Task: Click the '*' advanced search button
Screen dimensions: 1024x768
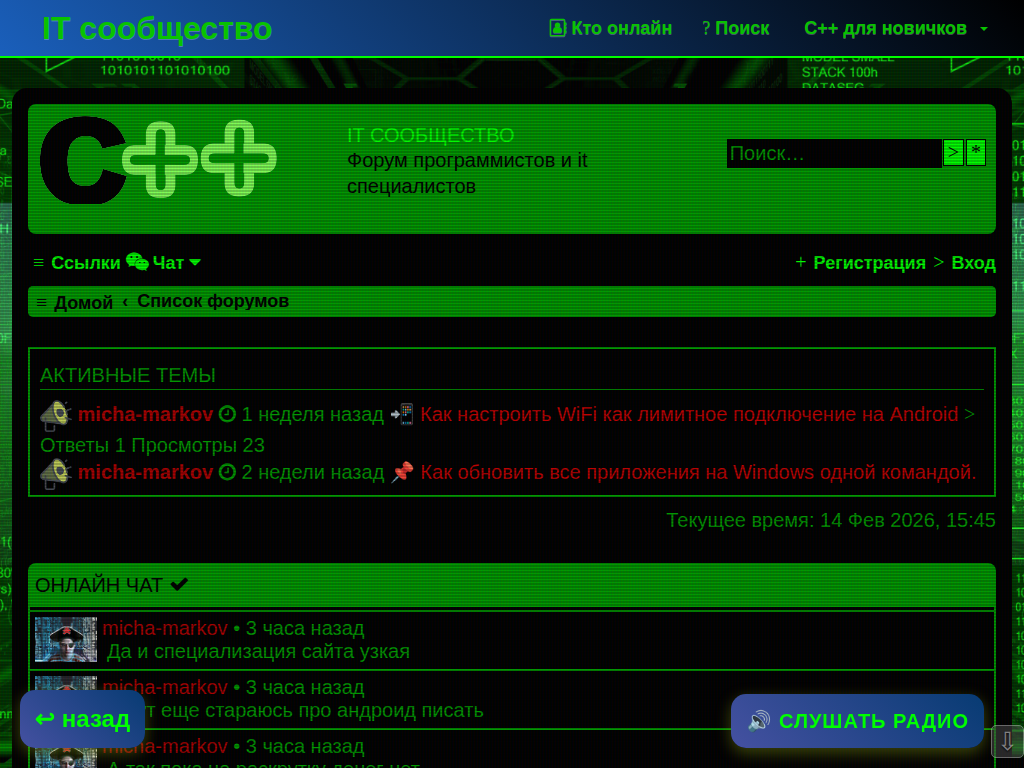Action: coord(976,153)
